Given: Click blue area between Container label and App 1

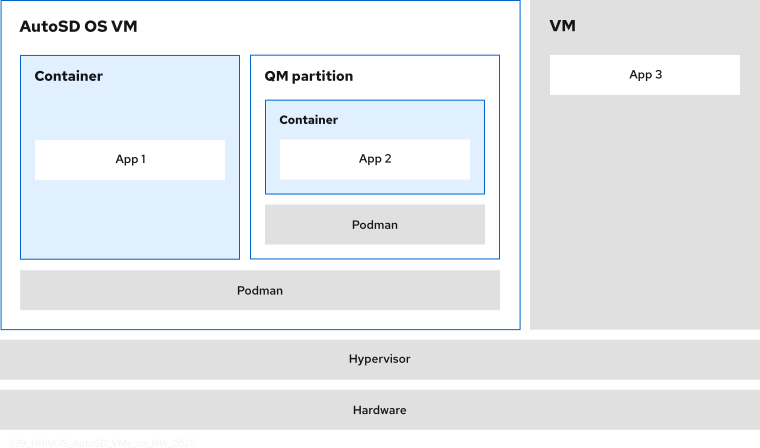Looking at the screenshot, I should point(130,110).
